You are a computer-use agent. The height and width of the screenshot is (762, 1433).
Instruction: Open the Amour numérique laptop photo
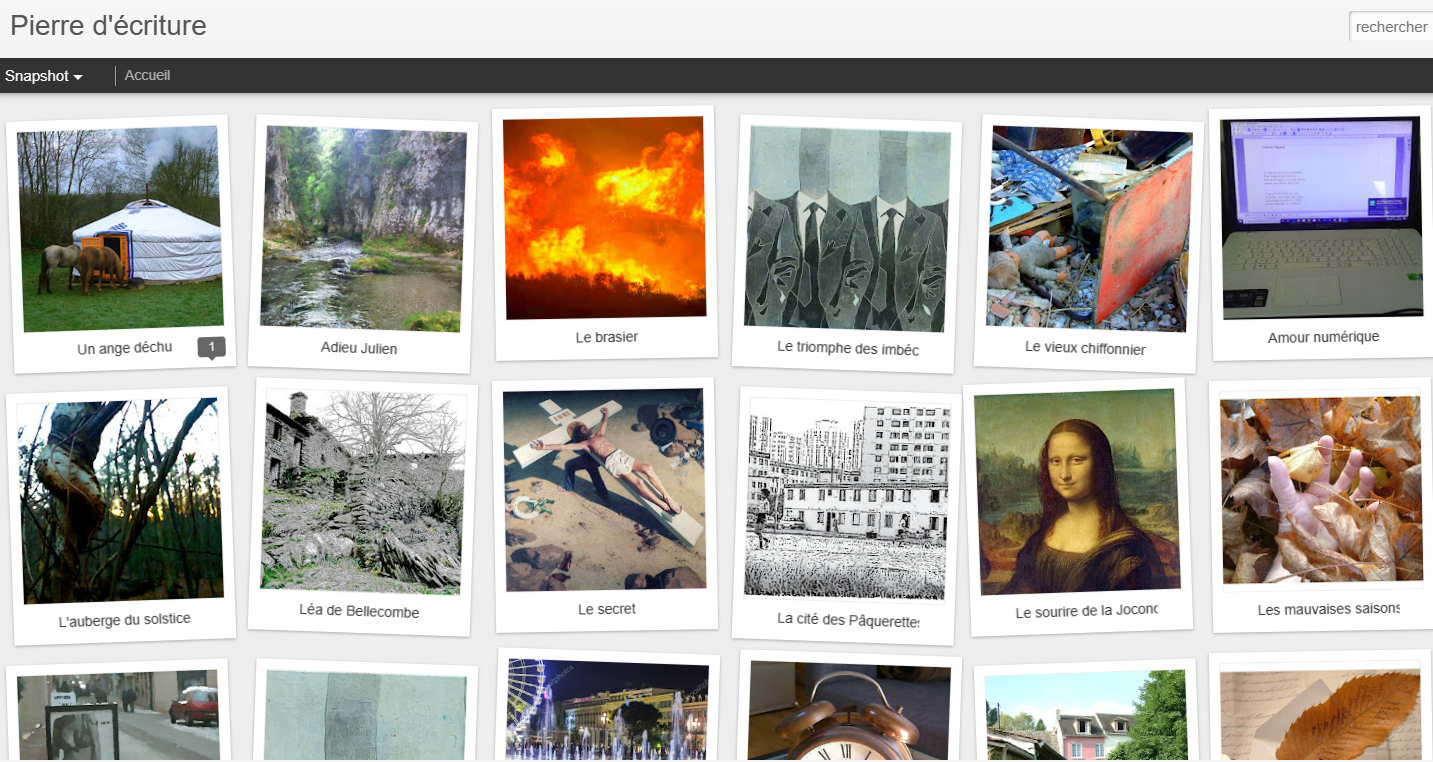1322,217
